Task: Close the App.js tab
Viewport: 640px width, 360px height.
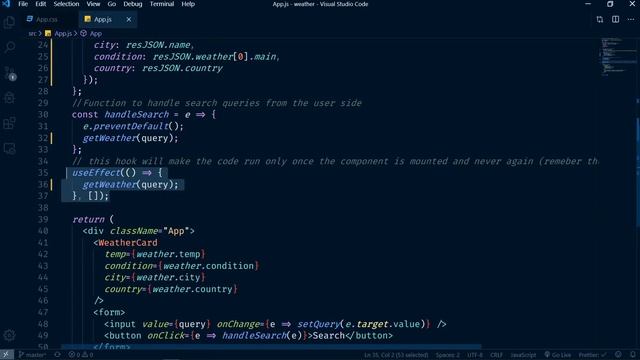Action: click(129, 19)
